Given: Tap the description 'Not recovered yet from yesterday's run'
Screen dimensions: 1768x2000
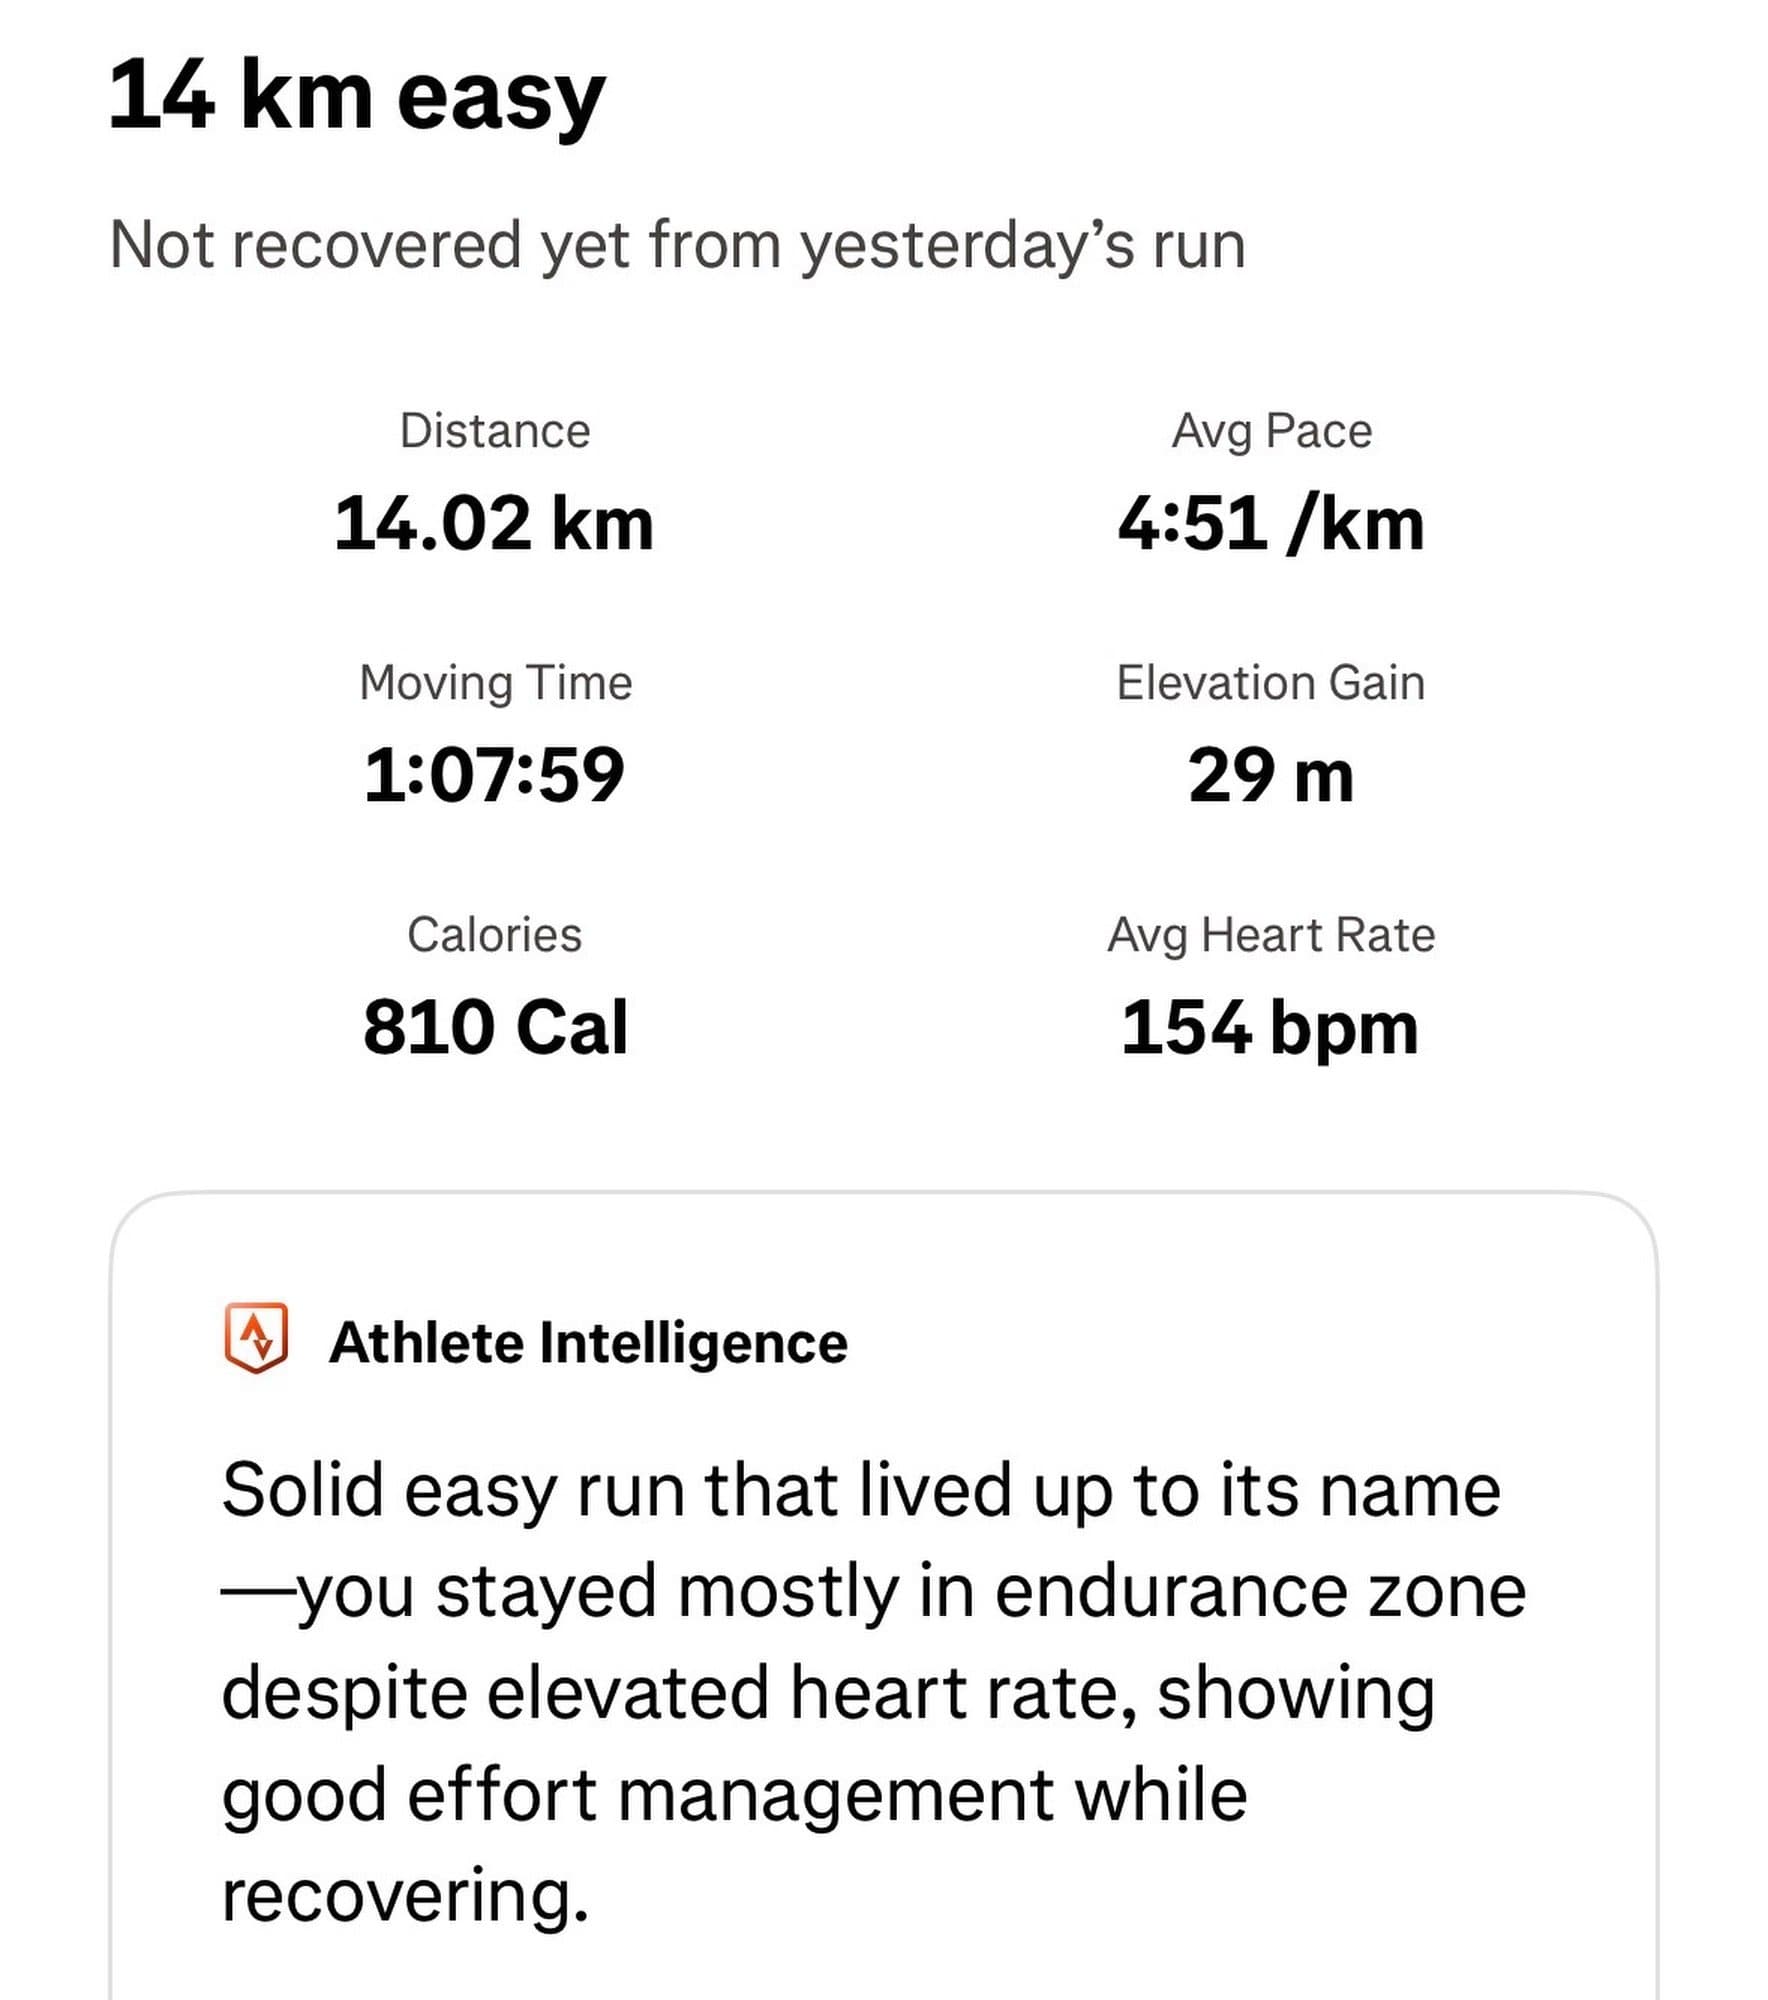Looking at the screenshot, I should (677, 245).
